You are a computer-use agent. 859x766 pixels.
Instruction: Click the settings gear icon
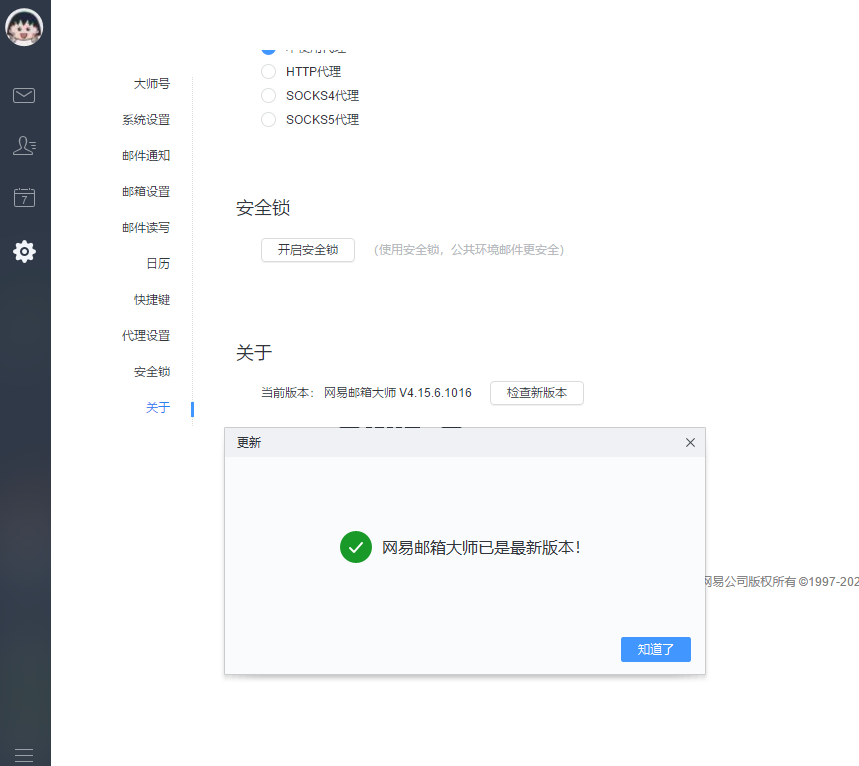24,252
